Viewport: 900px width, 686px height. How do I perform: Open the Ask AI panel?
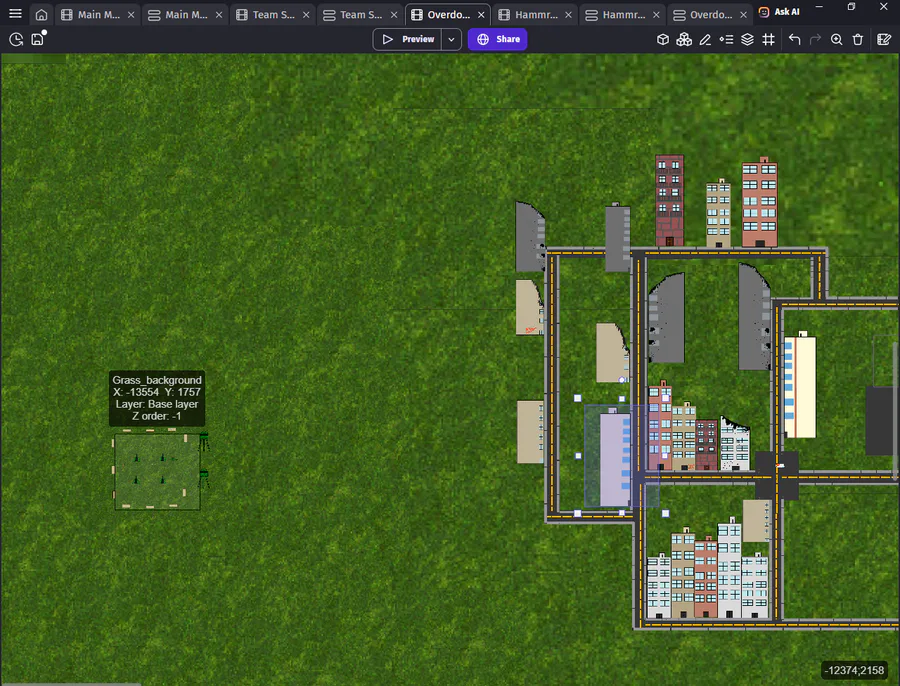[779, 11]
